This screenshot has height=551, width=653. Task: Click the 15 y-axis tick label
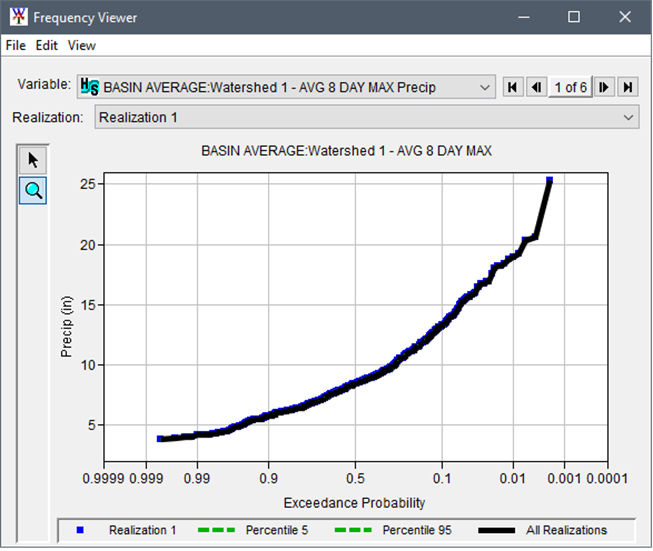[88, 305]
